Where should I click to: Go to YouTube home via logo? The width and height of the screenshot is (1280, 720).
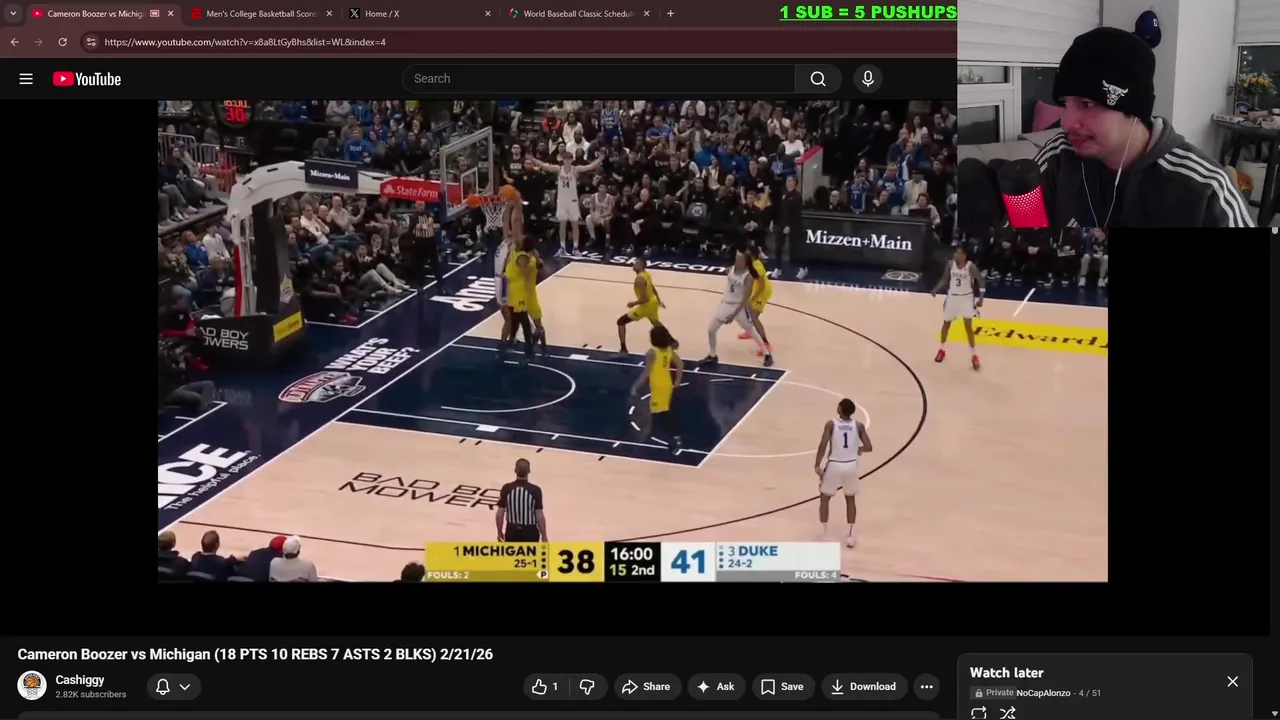point(87,79)
